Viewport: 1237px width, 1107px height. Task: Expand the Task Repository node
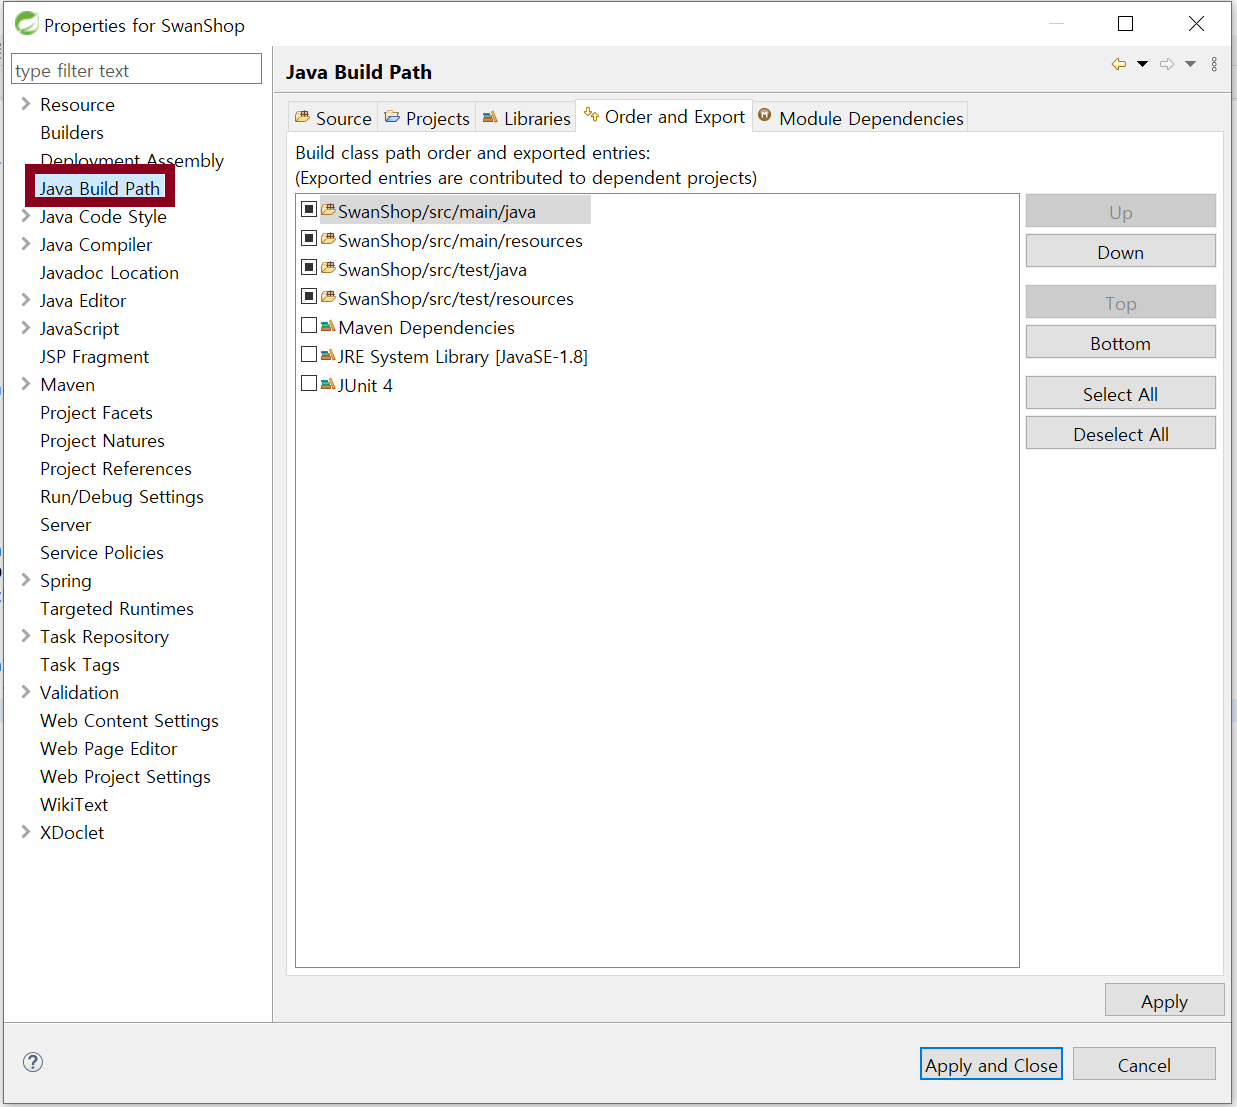click(25, 636)
